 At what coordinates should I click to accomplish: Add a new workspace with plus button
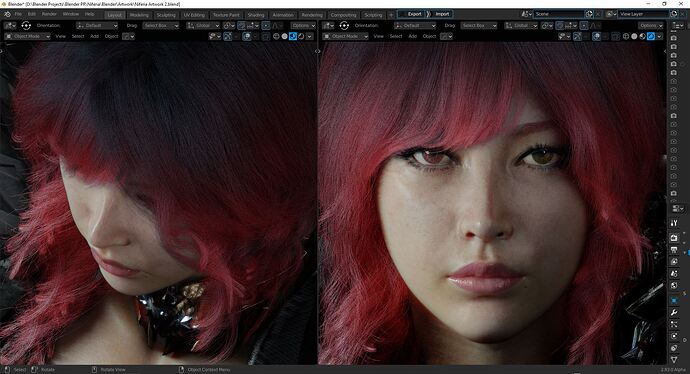390,15
